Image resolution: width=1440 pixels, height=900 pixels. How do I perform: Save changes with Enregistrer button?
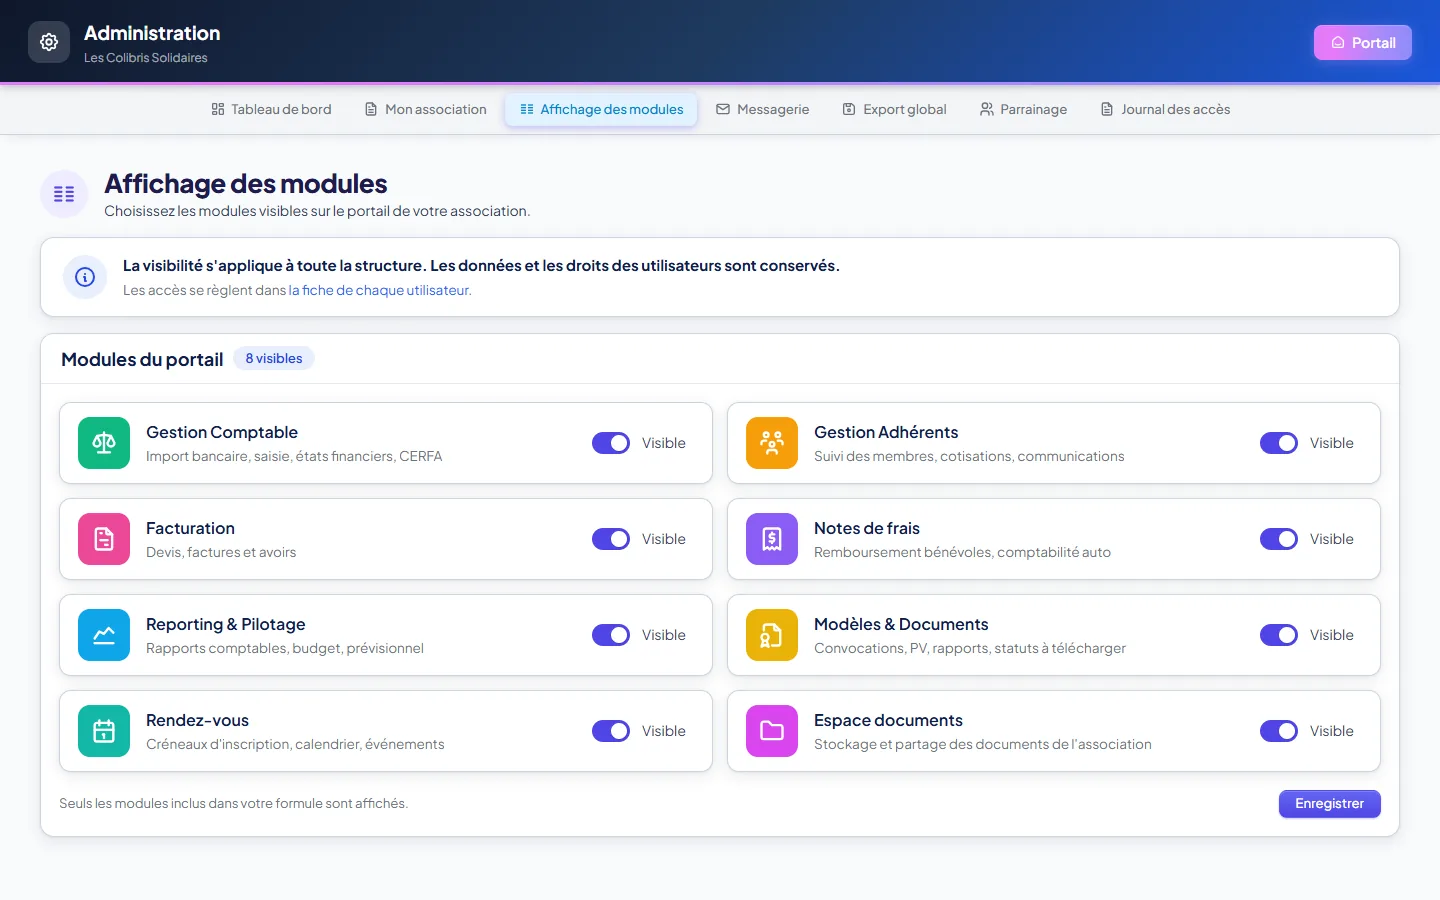(x=1329, y=804)
